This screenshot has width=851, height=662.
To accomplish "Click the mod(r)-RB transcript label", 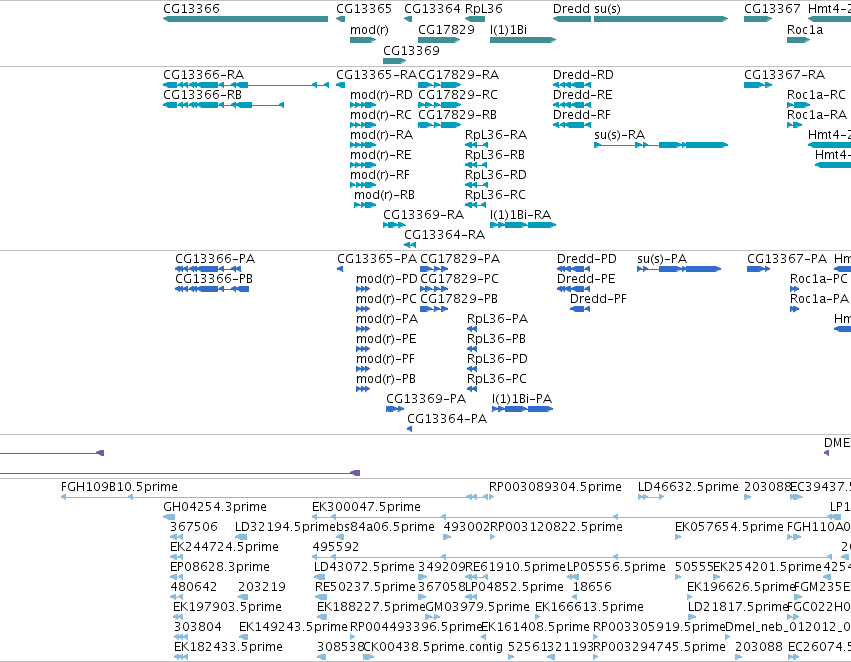I will (384, 194).
